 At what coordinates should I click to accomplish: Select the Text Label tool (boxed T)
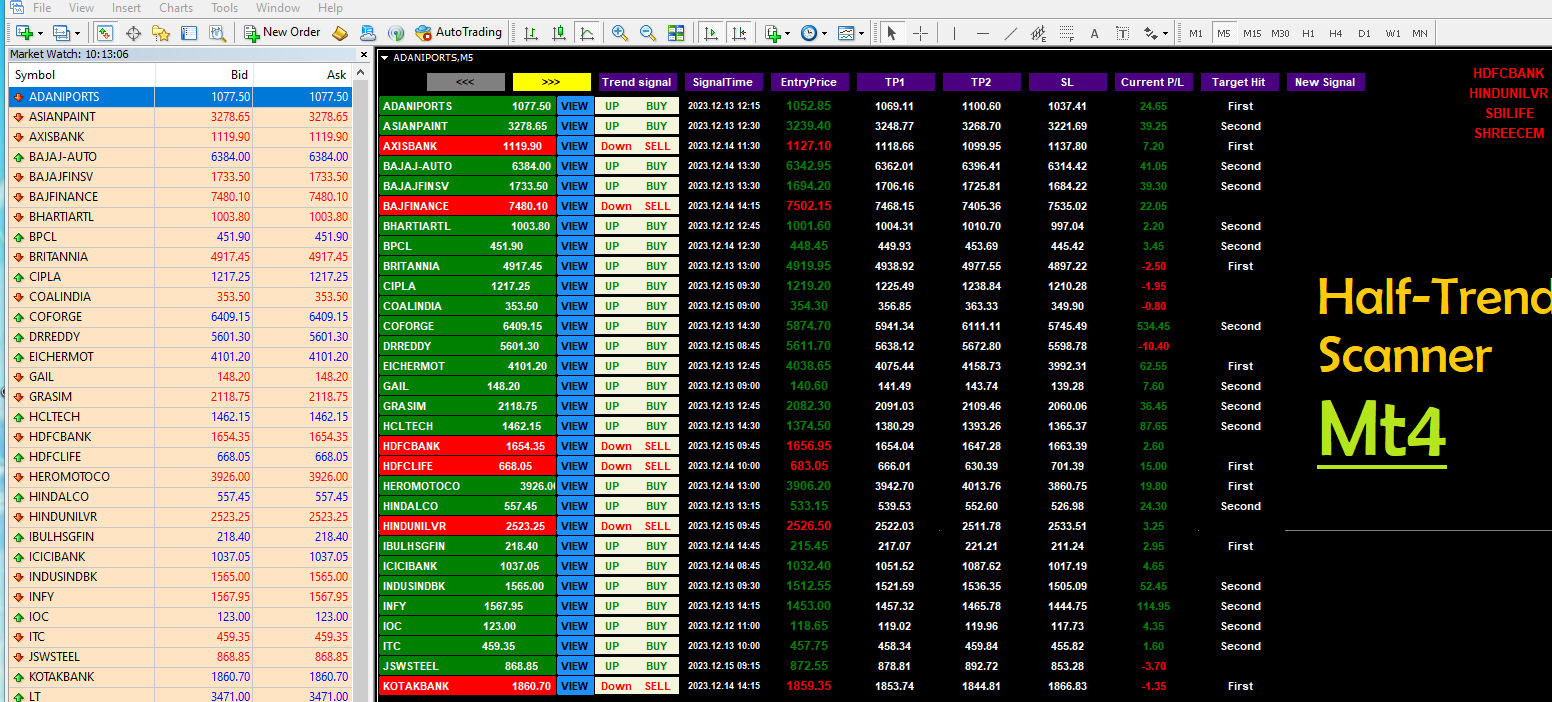click(1122, 33)
